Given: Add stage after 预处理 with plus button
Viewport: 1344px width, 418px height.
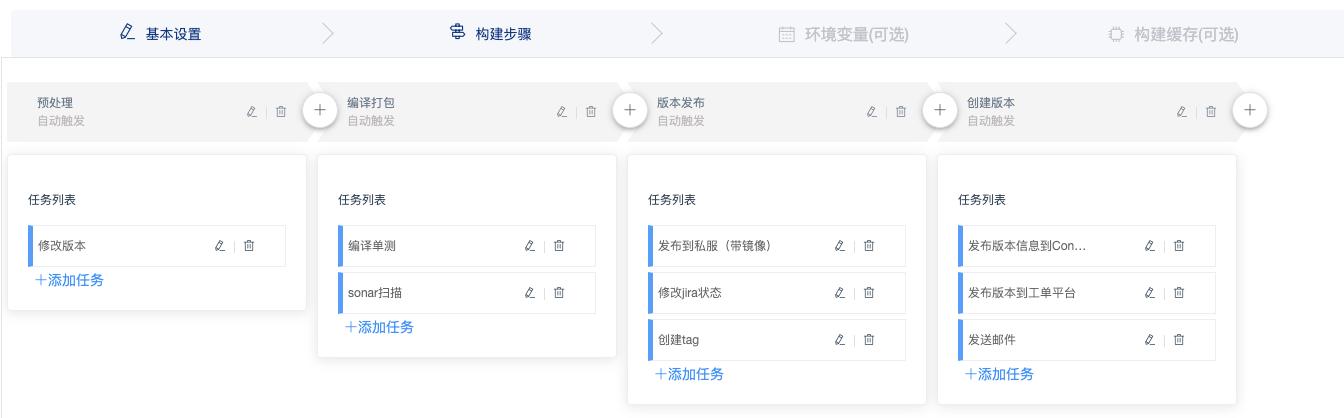Looking at the screenshot, I should click(x=320, y=111).
